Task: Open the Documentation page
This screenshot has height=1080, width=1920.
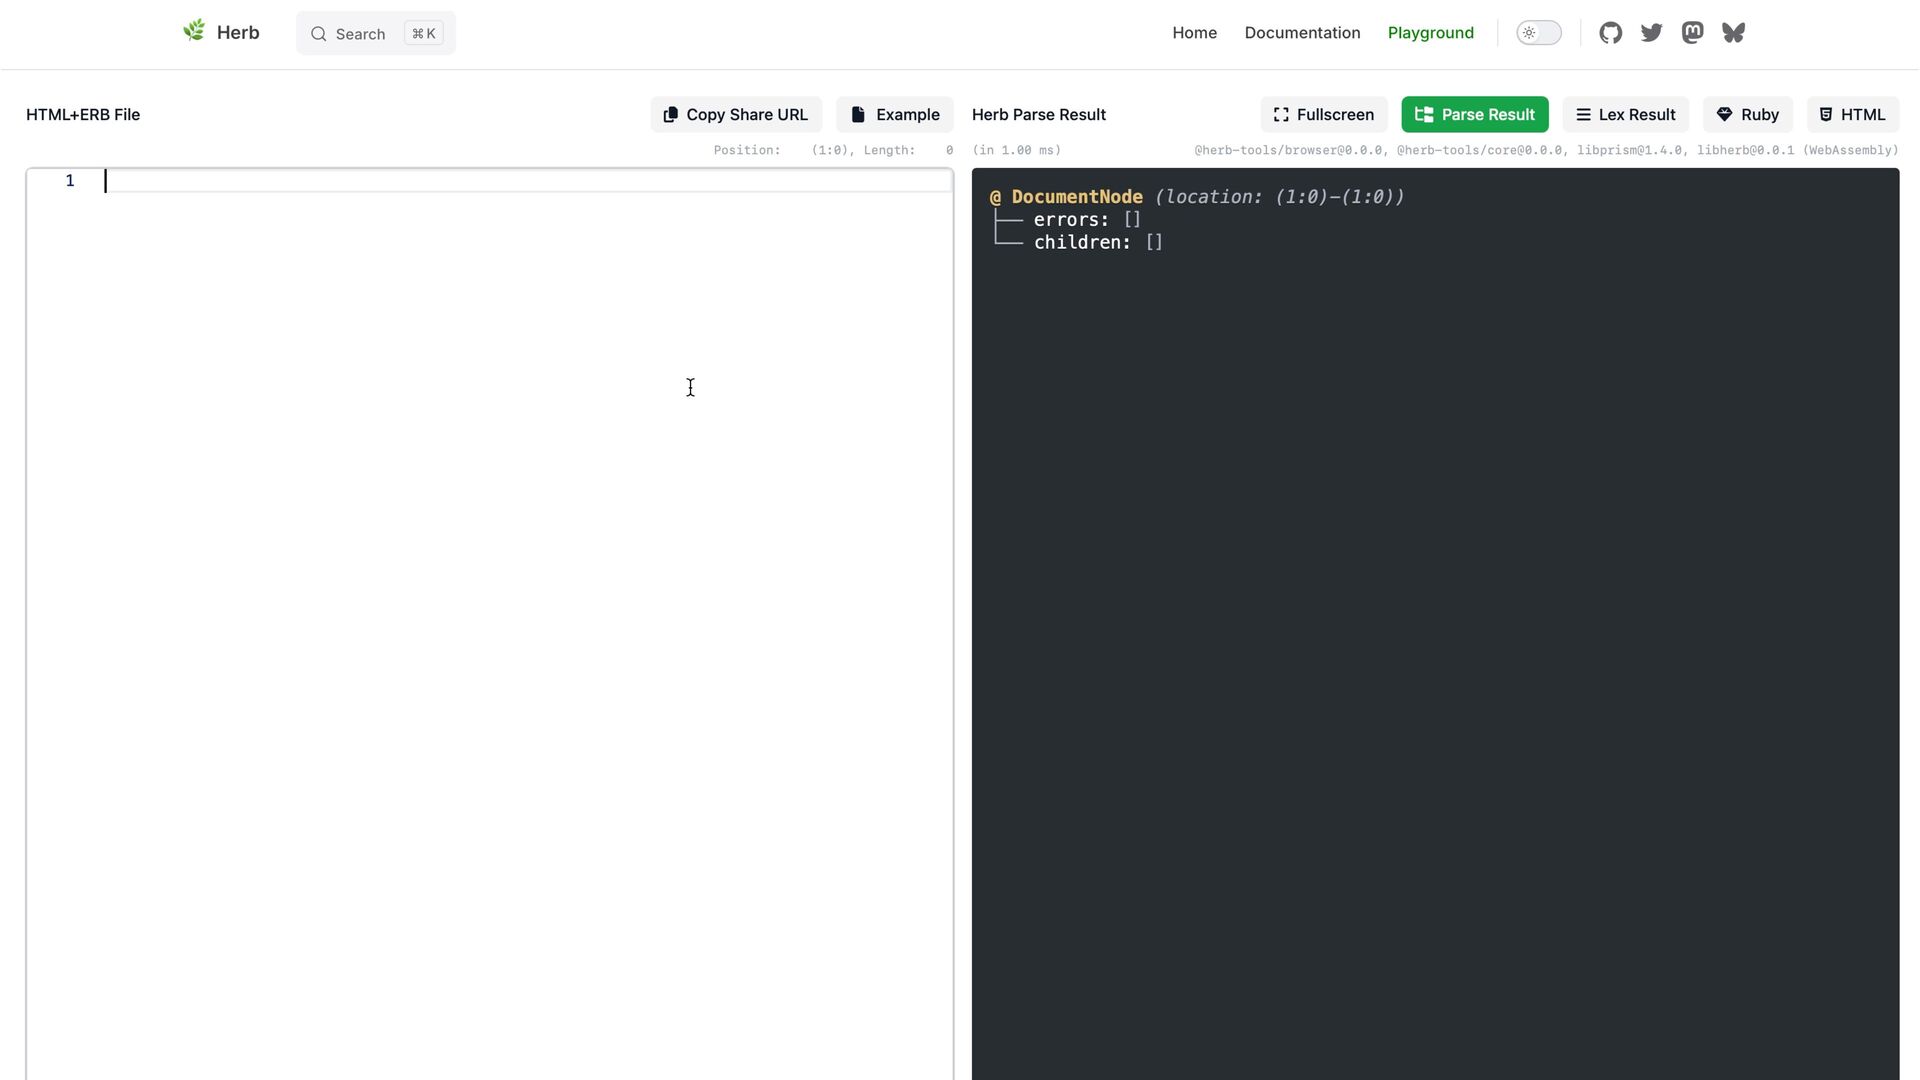Action: click(1302, 33)
